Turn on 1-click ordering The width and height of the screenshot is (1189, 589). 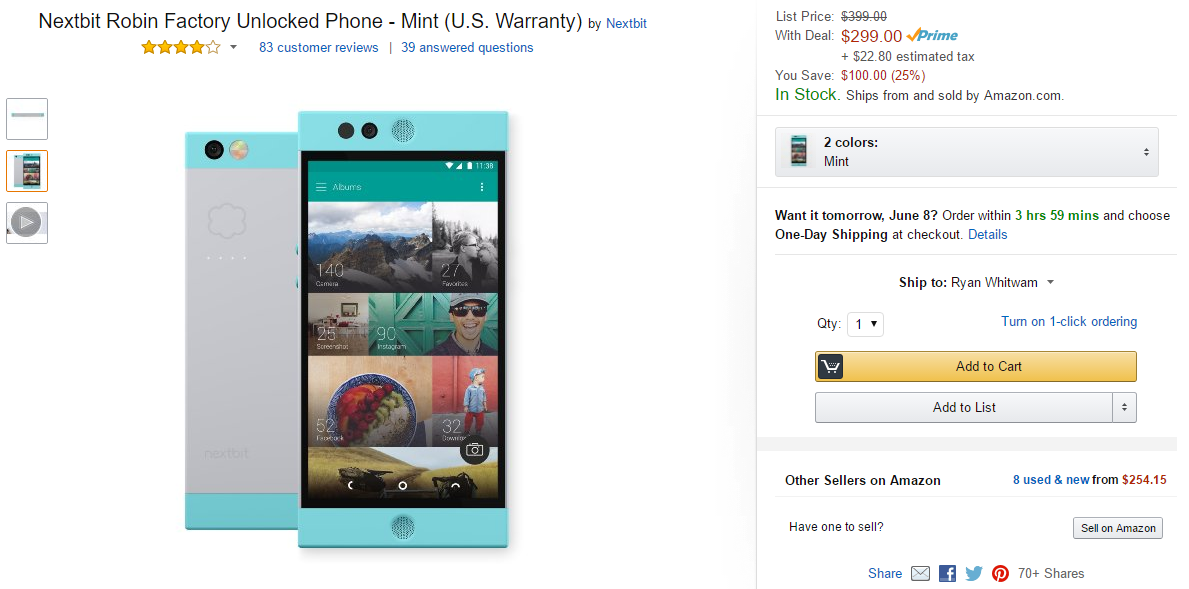(1069, 321)
